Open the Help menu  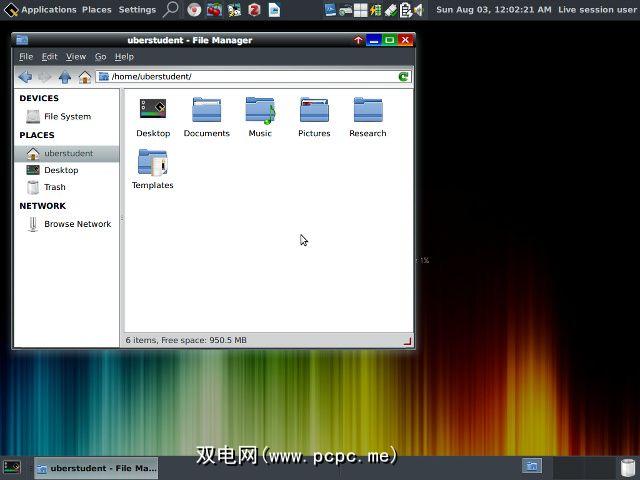tap(124, 57)
